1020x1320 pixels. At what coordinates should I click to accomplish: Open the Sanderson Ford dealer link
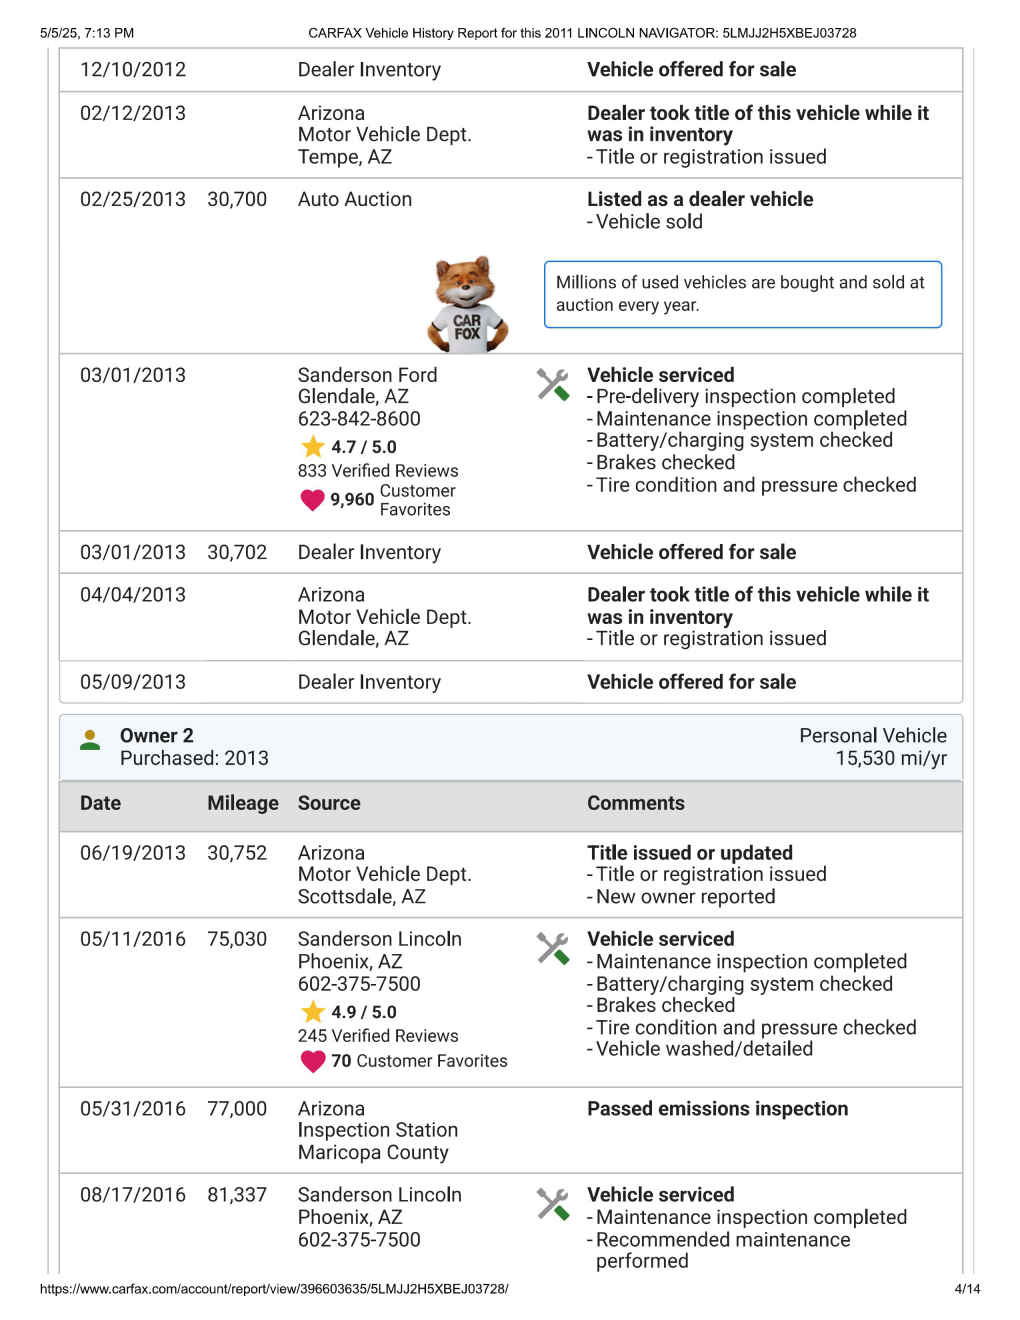(x=367, y=375)
